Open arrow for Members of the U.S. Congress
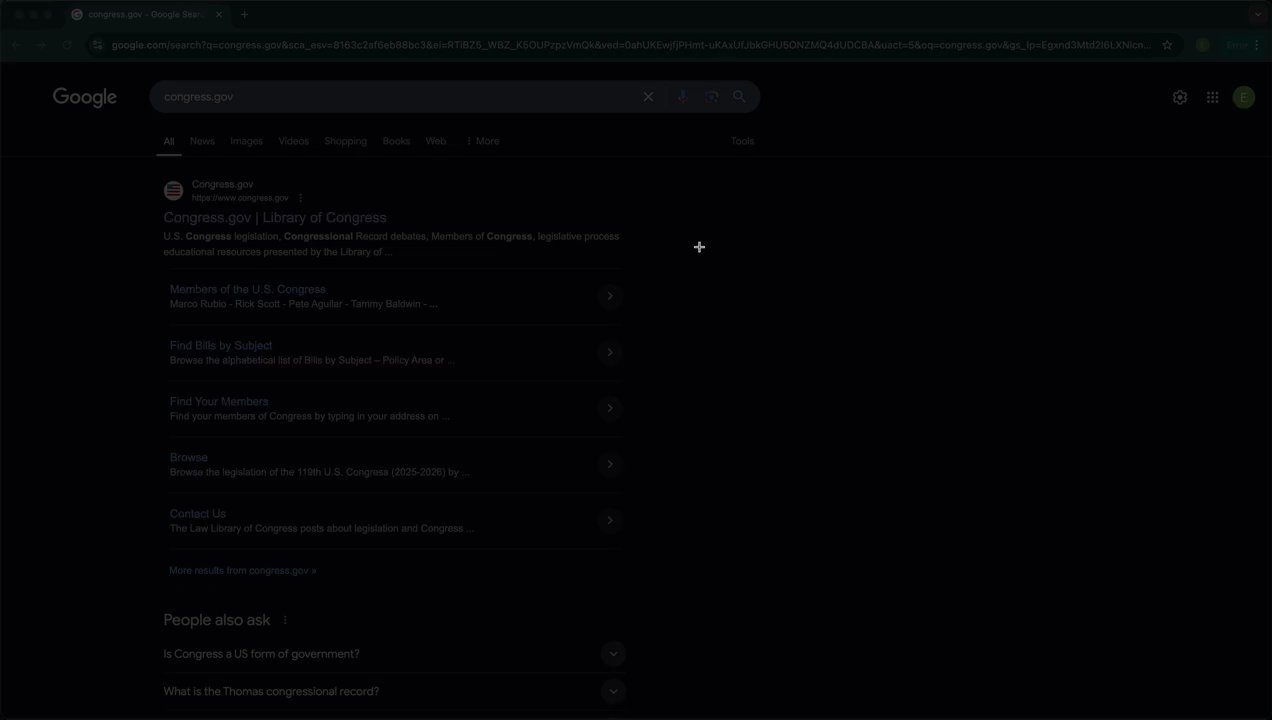The width and height of the screenshot is (1272, 720). [x=610, y=296]
